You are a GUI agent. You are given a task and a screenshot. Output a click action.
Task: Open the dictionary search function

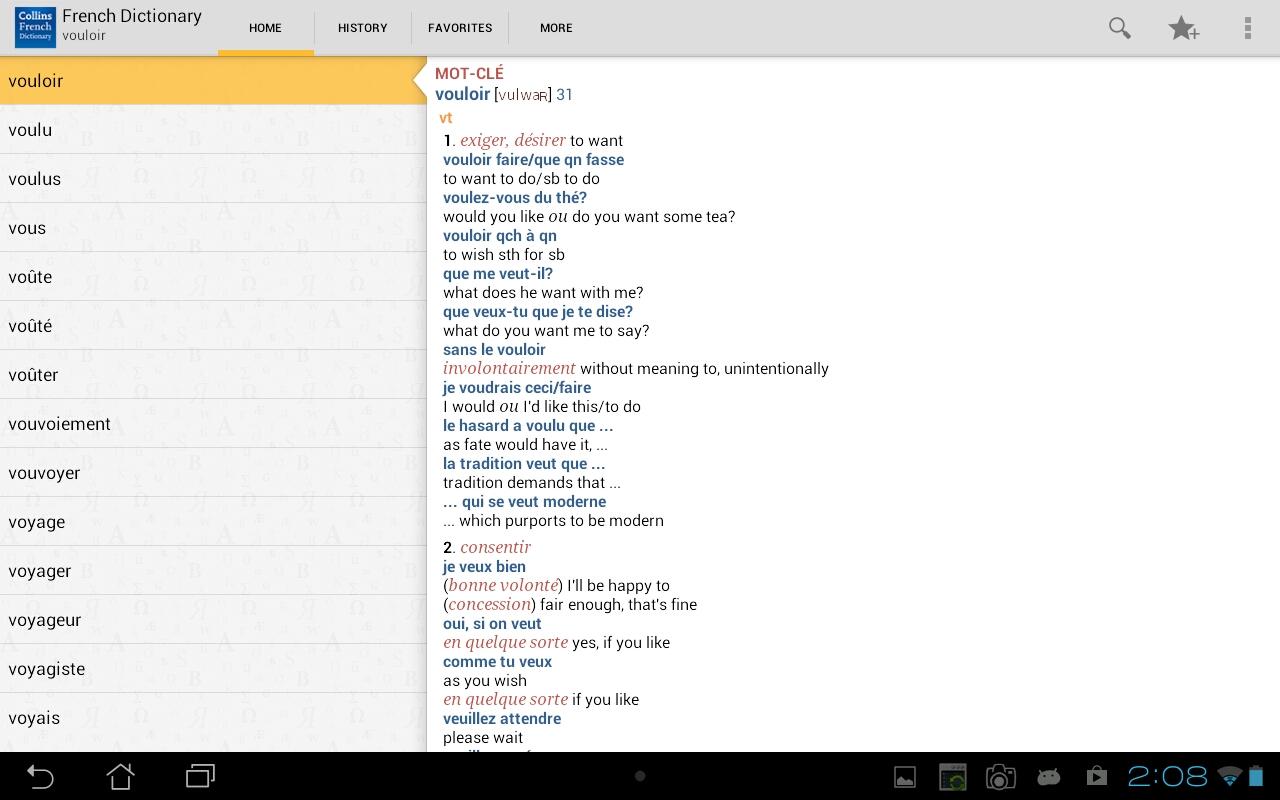(x=1119, y=28)
